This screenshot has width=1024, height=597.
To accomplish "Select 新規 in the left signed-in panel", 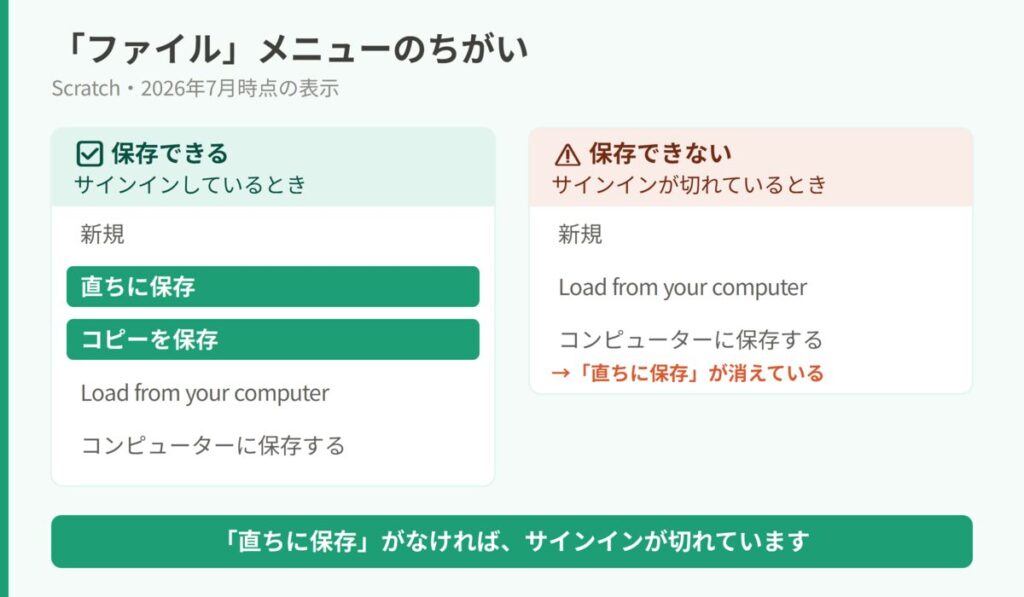I will (103, 234).
